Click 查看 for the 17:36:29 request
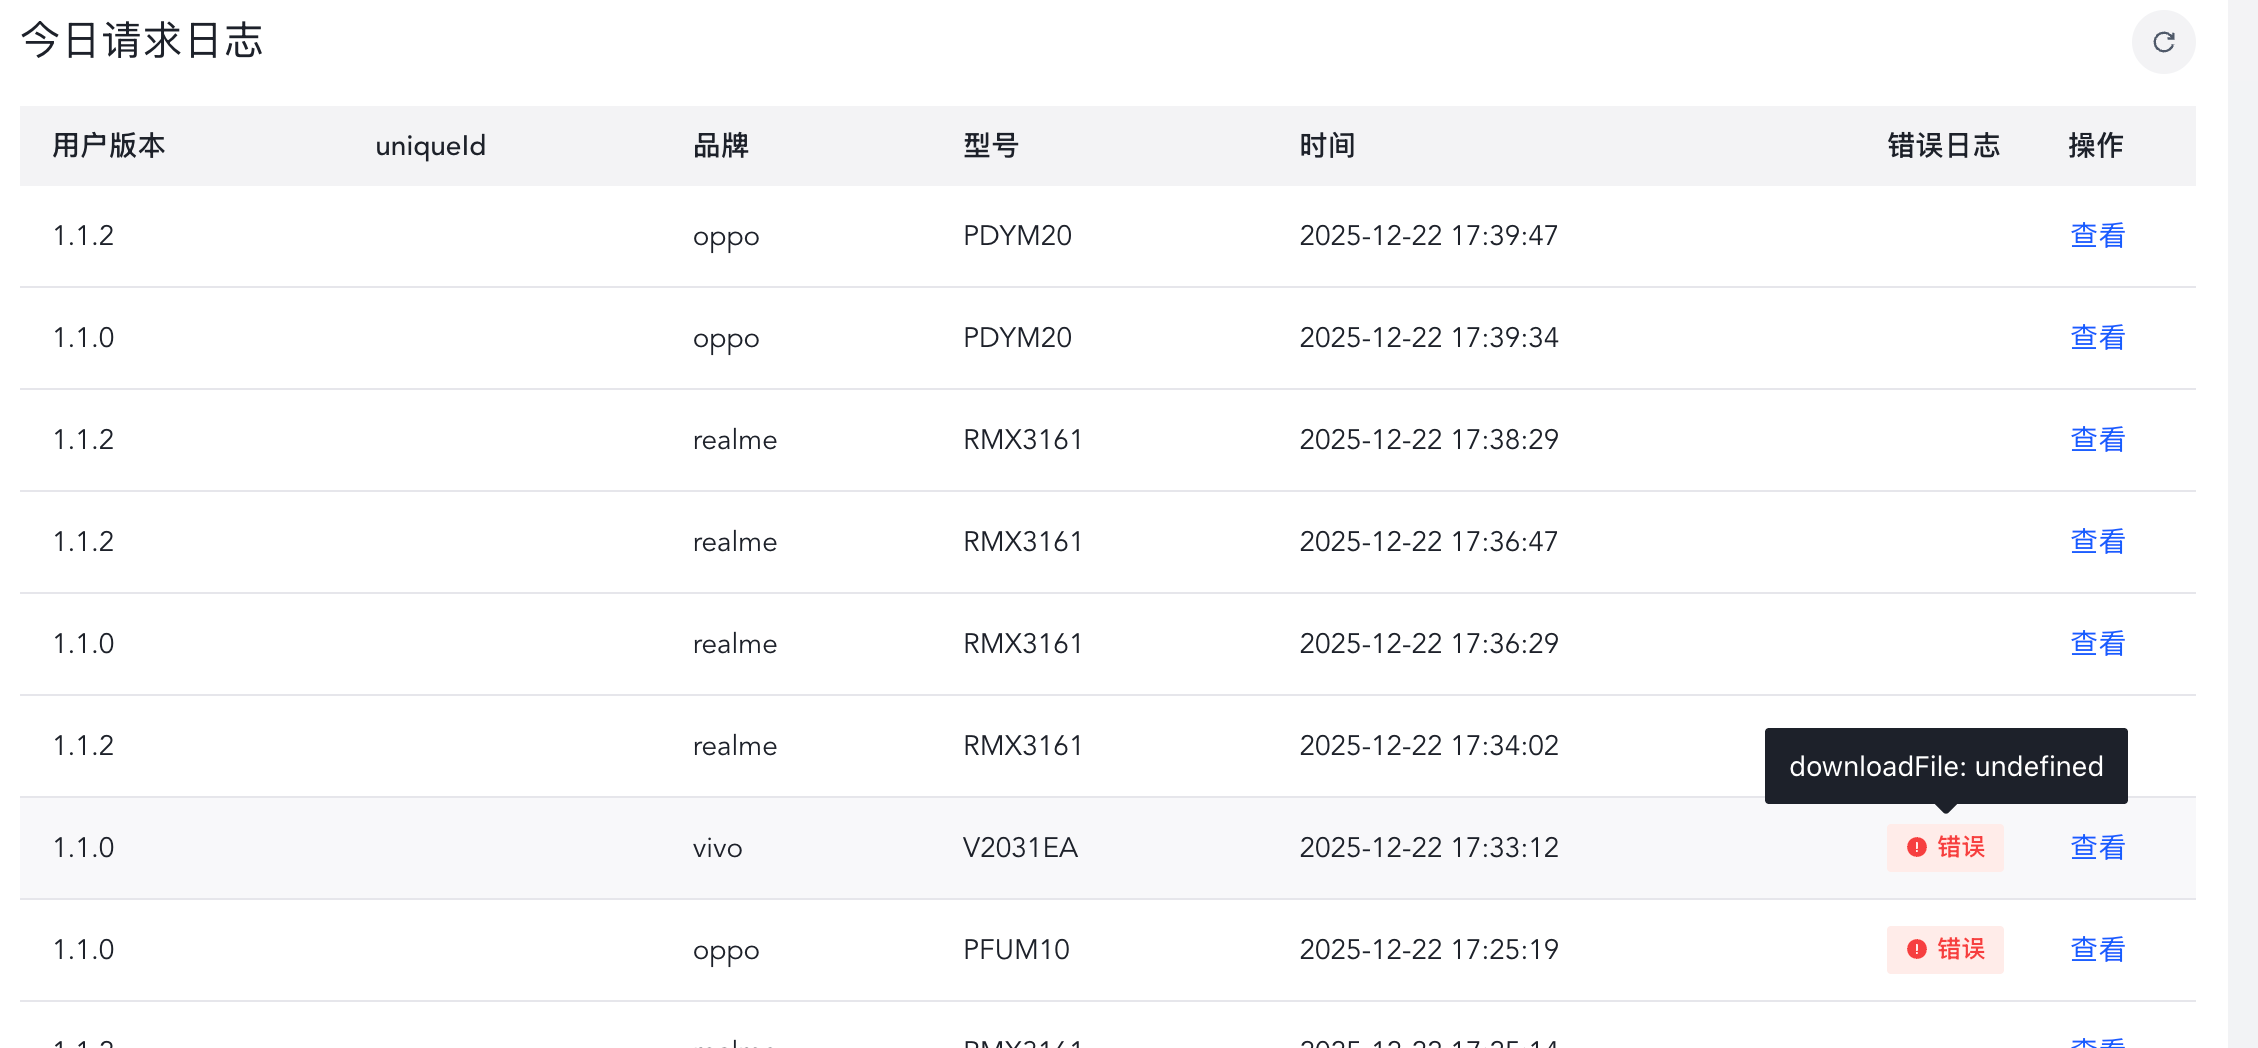The image size is (2258, 1048). point(2097,644)
